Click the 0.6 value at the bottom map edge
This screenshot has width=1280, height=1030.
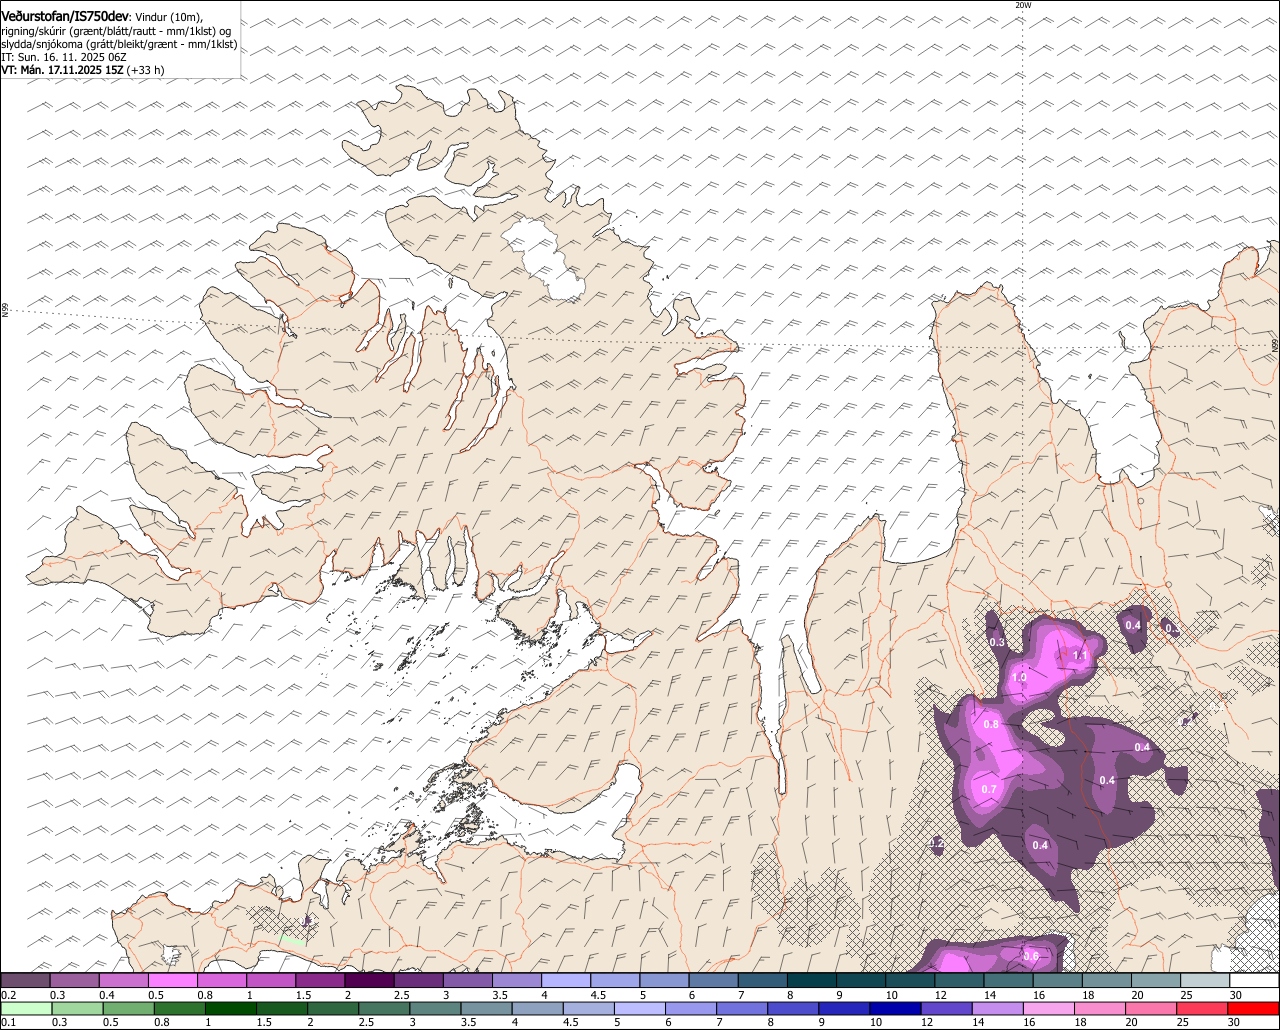tap(1031, 957)
